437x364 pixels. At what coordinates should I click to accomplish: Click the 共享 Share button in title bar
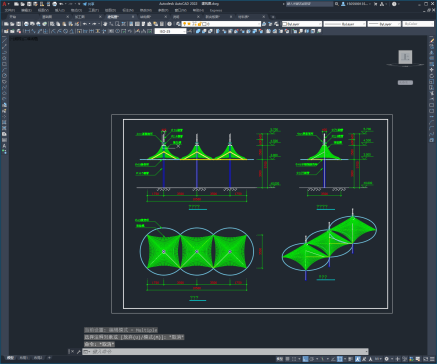click(88, 4)
